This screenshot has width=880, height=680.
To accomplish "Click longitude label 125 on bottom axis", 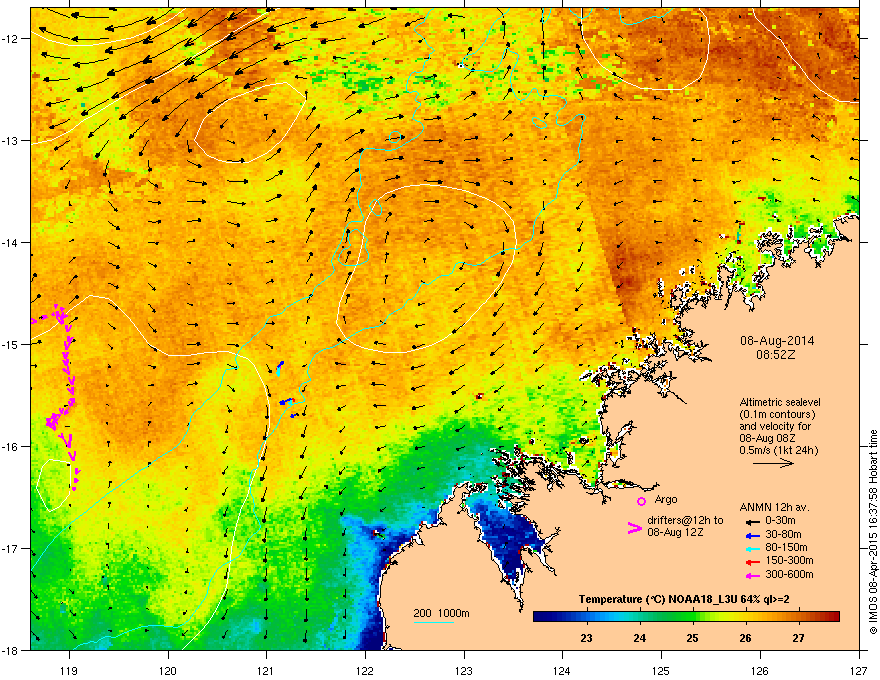I will point(661,670).
